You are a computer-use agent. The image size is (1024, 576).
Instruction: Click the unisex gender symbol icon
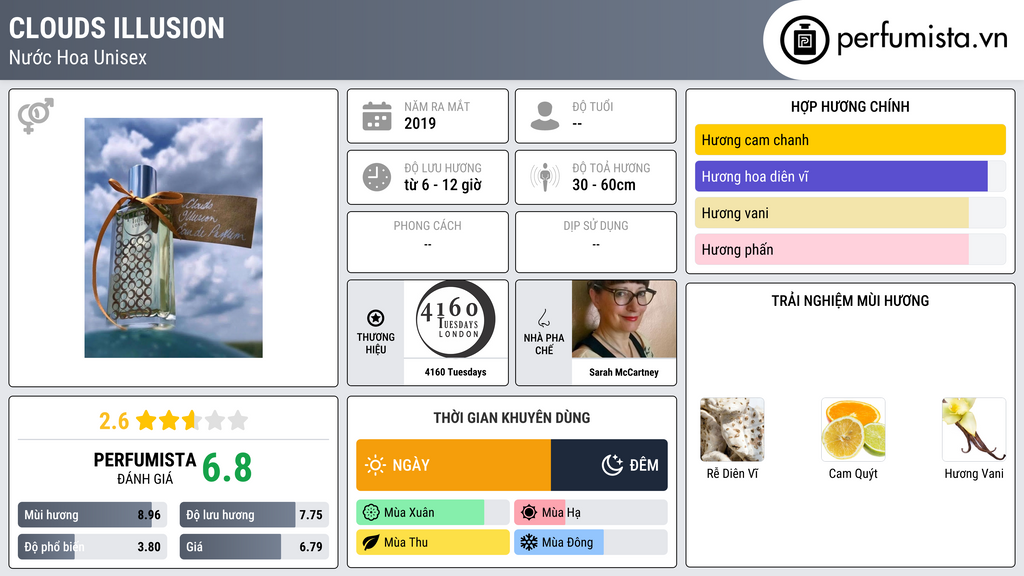click(x=35, y=116)
